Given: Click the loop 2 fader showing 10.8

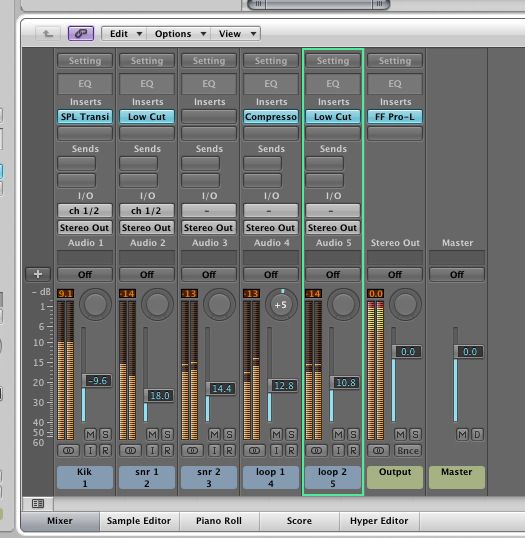Looking at the screenshot, I should [x=345, y=383].
